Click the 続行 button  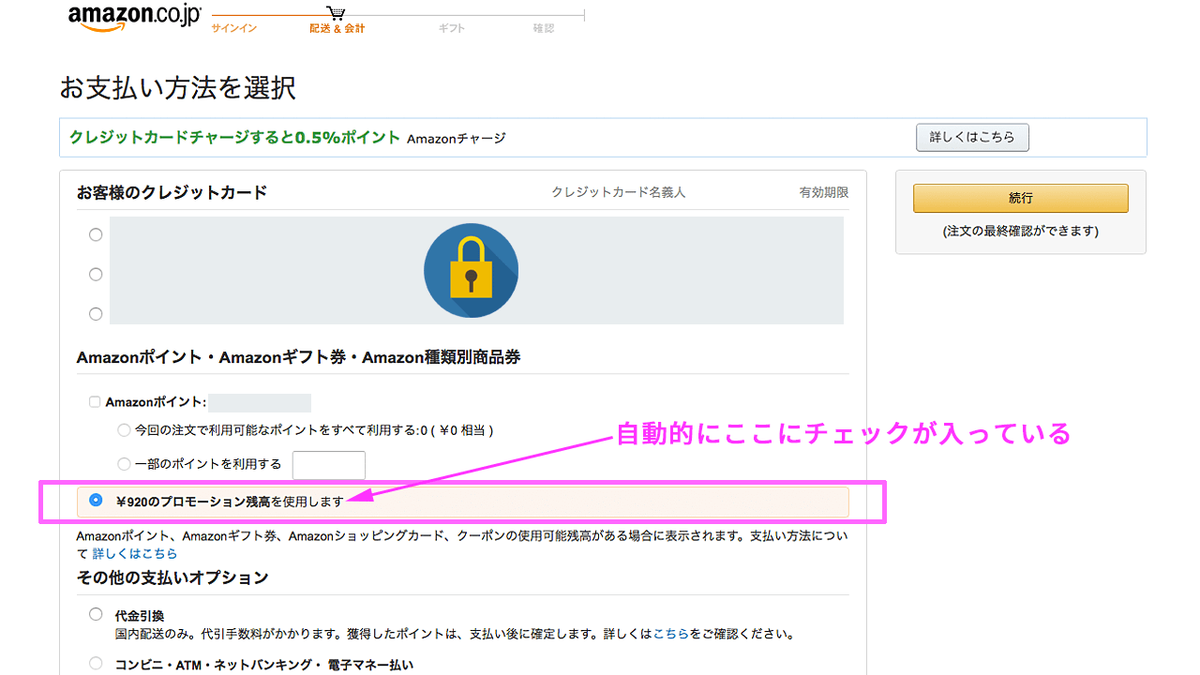tap(1020, 198)
